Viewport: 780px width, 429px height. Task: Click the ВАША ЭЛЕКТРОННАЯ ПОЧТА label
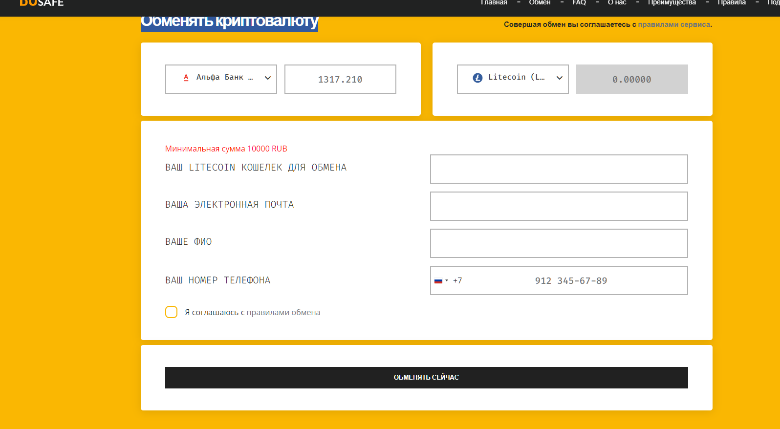(229, 205)
